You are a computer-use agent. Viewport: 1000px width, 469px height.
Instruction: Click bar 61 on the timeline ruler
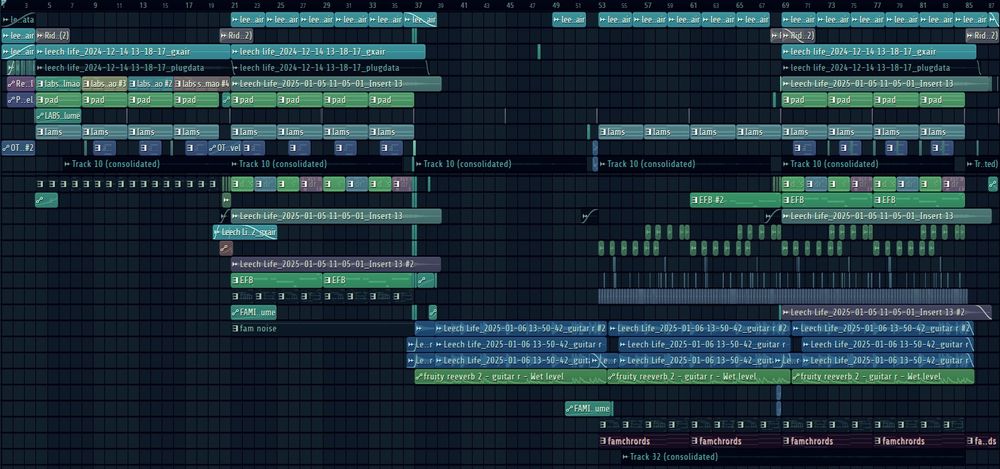pos(694,5)
